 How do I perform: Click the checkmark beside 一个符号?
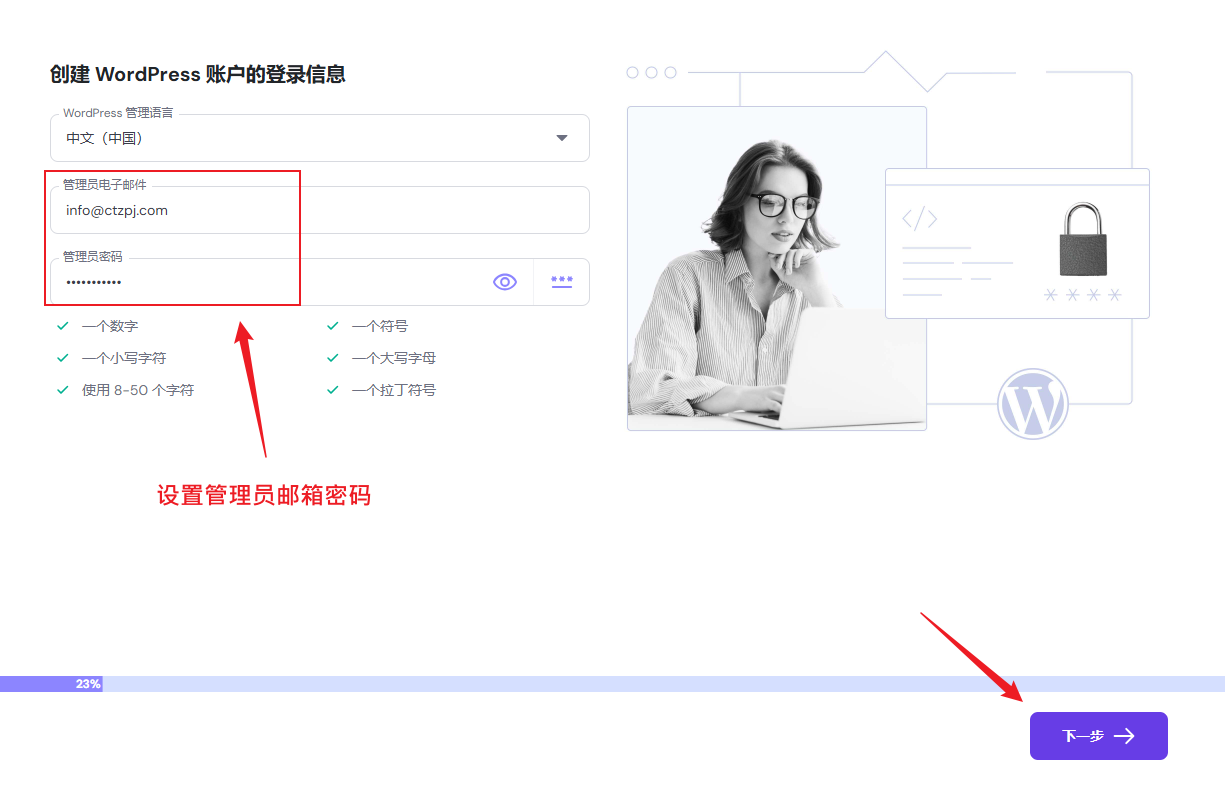click(333, 326)
